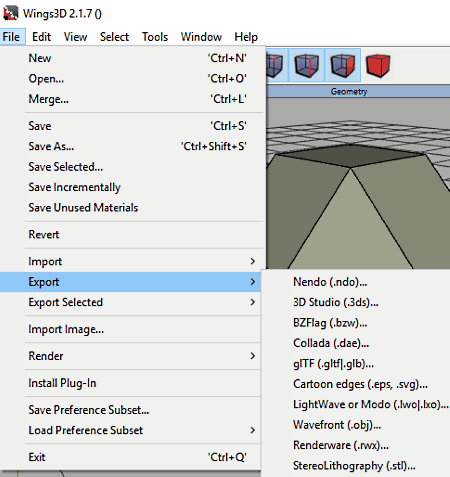Viewport: 450px width, 477px height.
Task: Export as StereoLithography (.stl)...
Action: tap(356, 466)
